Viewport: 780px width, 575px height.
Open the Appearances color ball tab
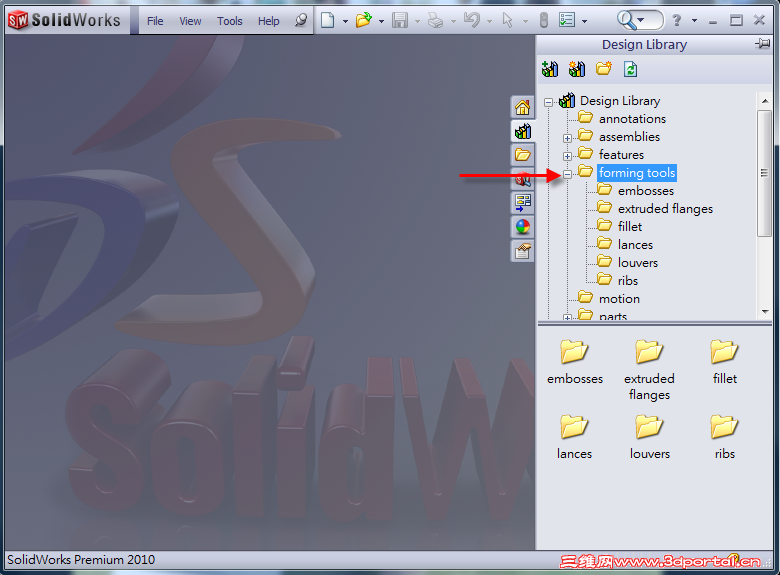click(x=522, y=227)
